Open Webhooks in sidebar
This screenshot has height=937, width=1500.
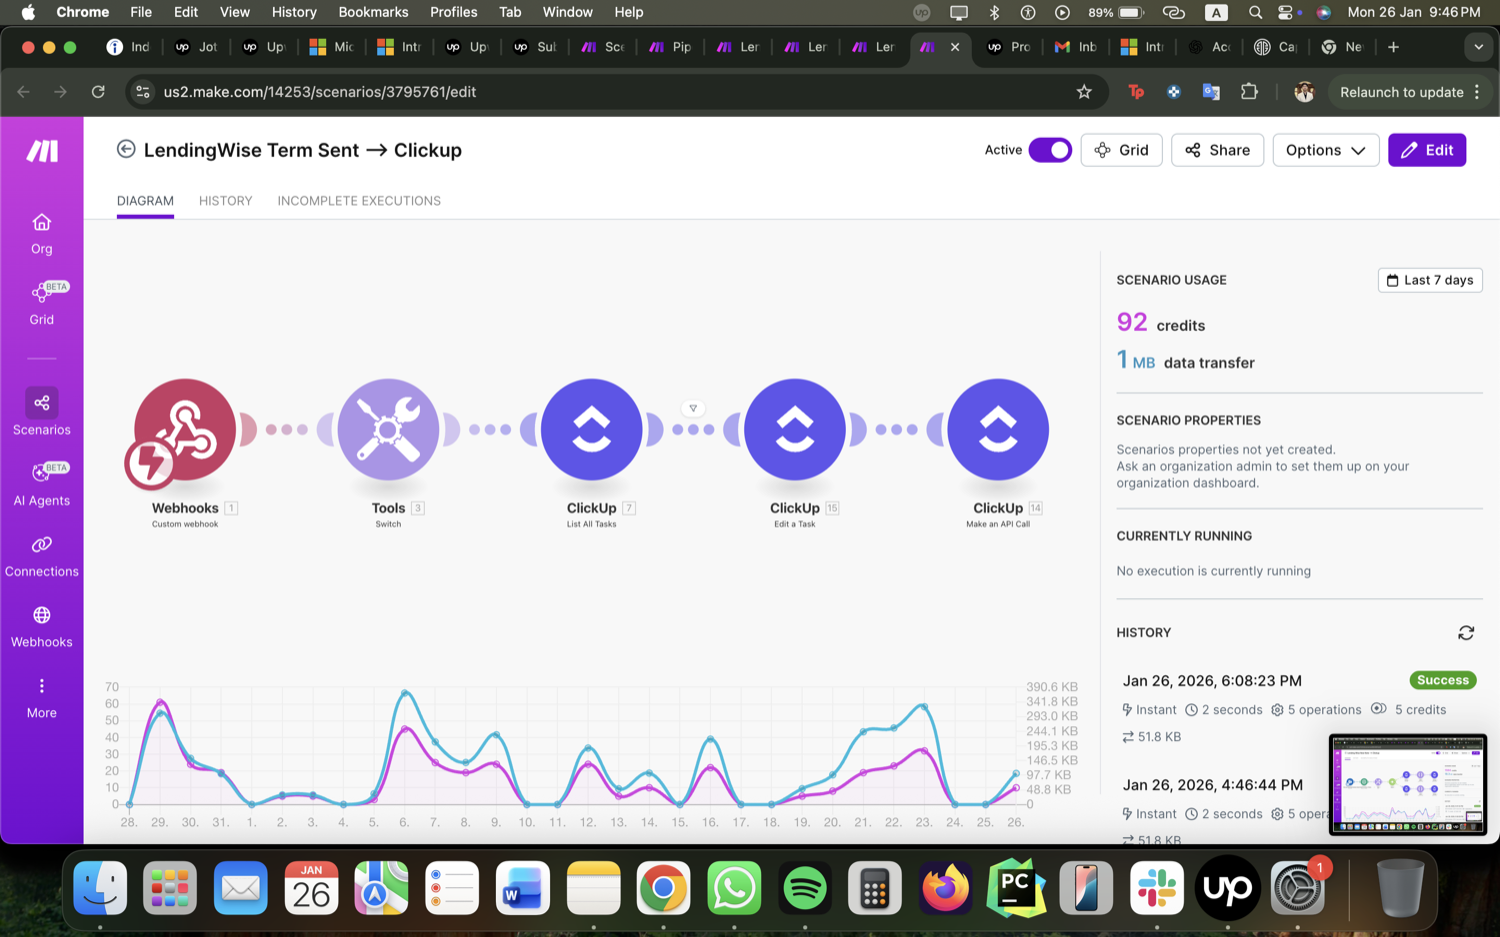point(41,627)
